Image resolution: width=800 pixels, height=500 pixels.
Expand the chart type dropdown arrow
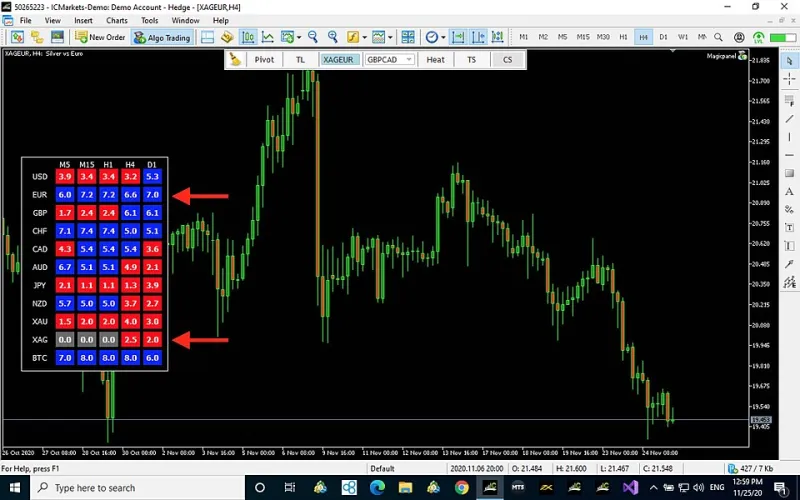pyautogui.click(x=299, y=37)
